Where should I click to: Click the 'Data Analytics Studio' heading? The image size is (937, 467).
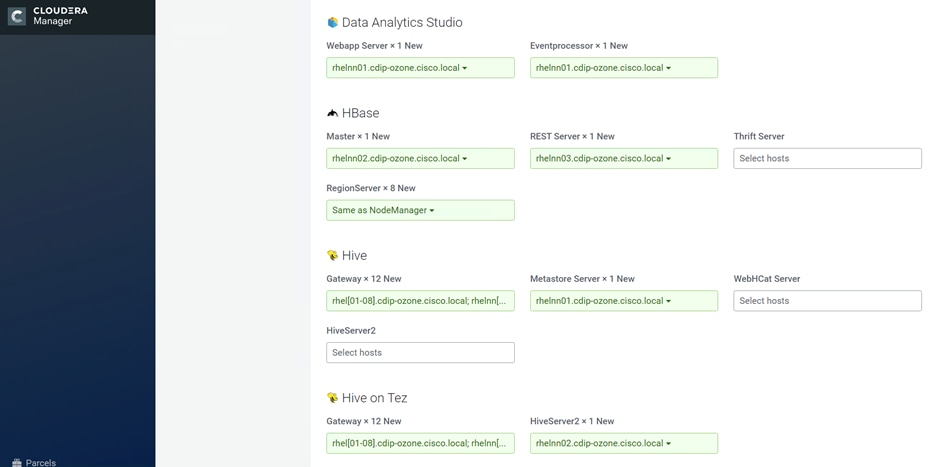402,22
